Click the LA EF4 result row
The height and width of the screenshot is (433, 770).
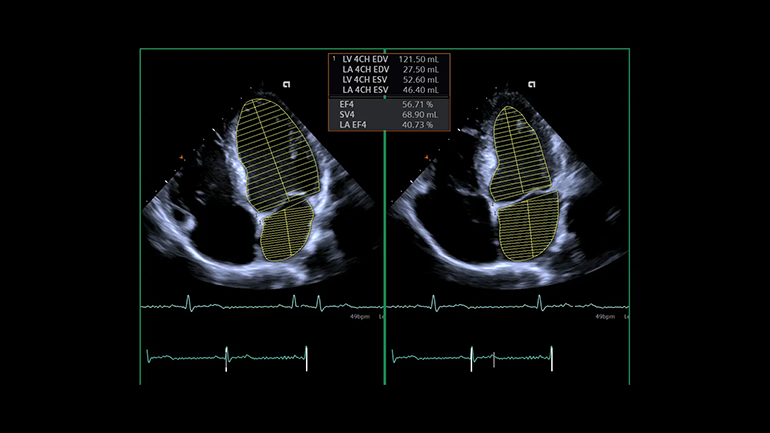[389, 125]
